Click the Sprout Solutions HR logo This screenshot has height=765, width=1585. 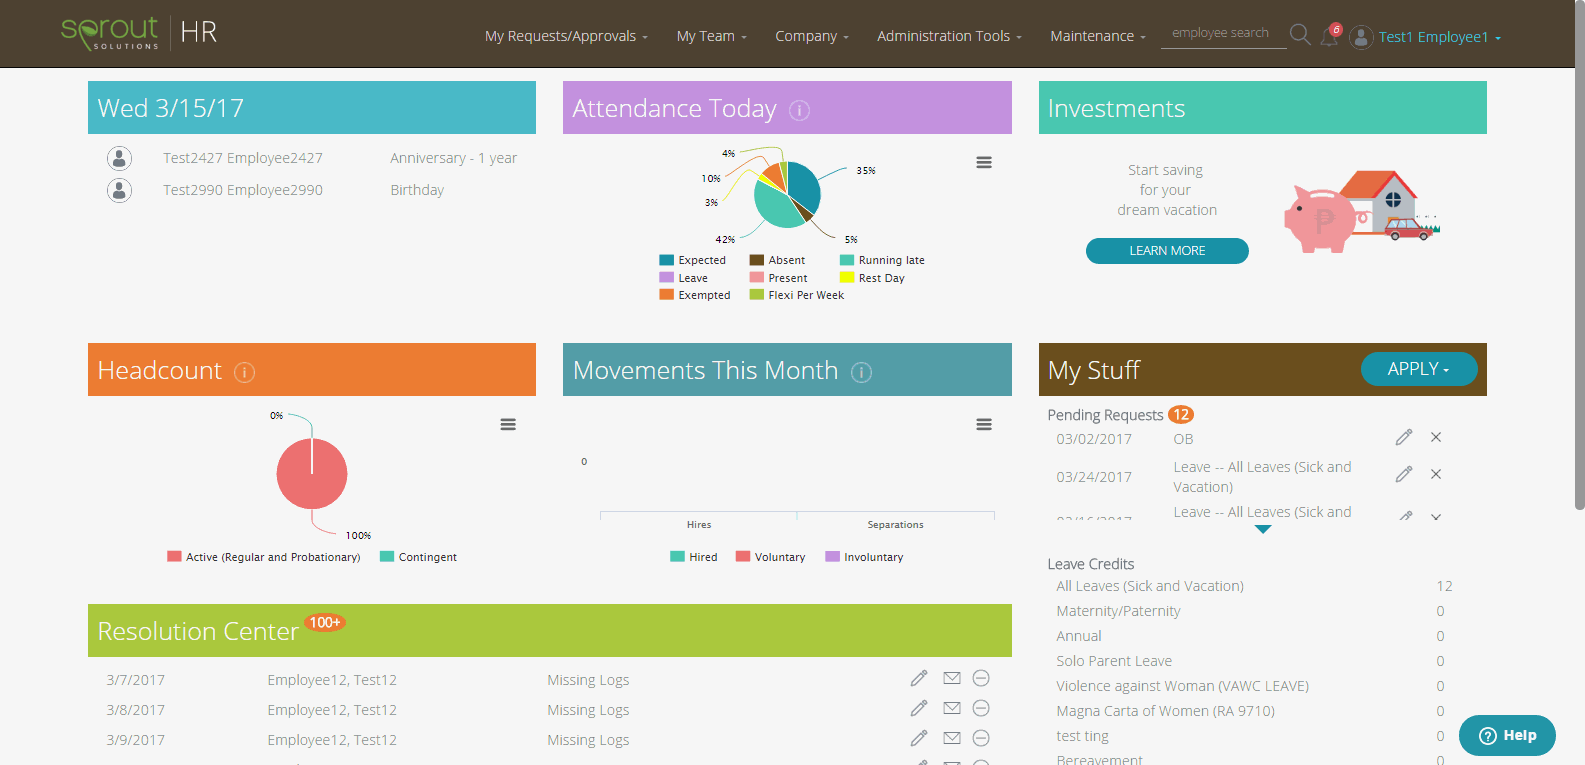click(139, 33)
